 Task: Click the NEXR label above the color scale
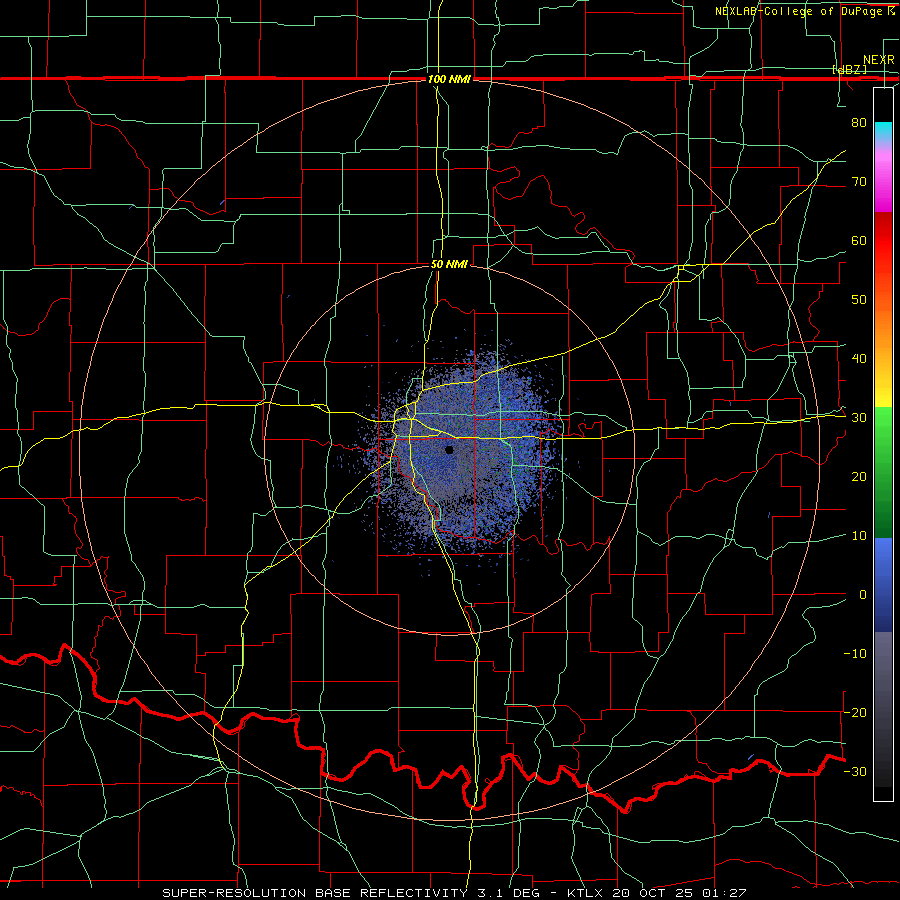878,60
